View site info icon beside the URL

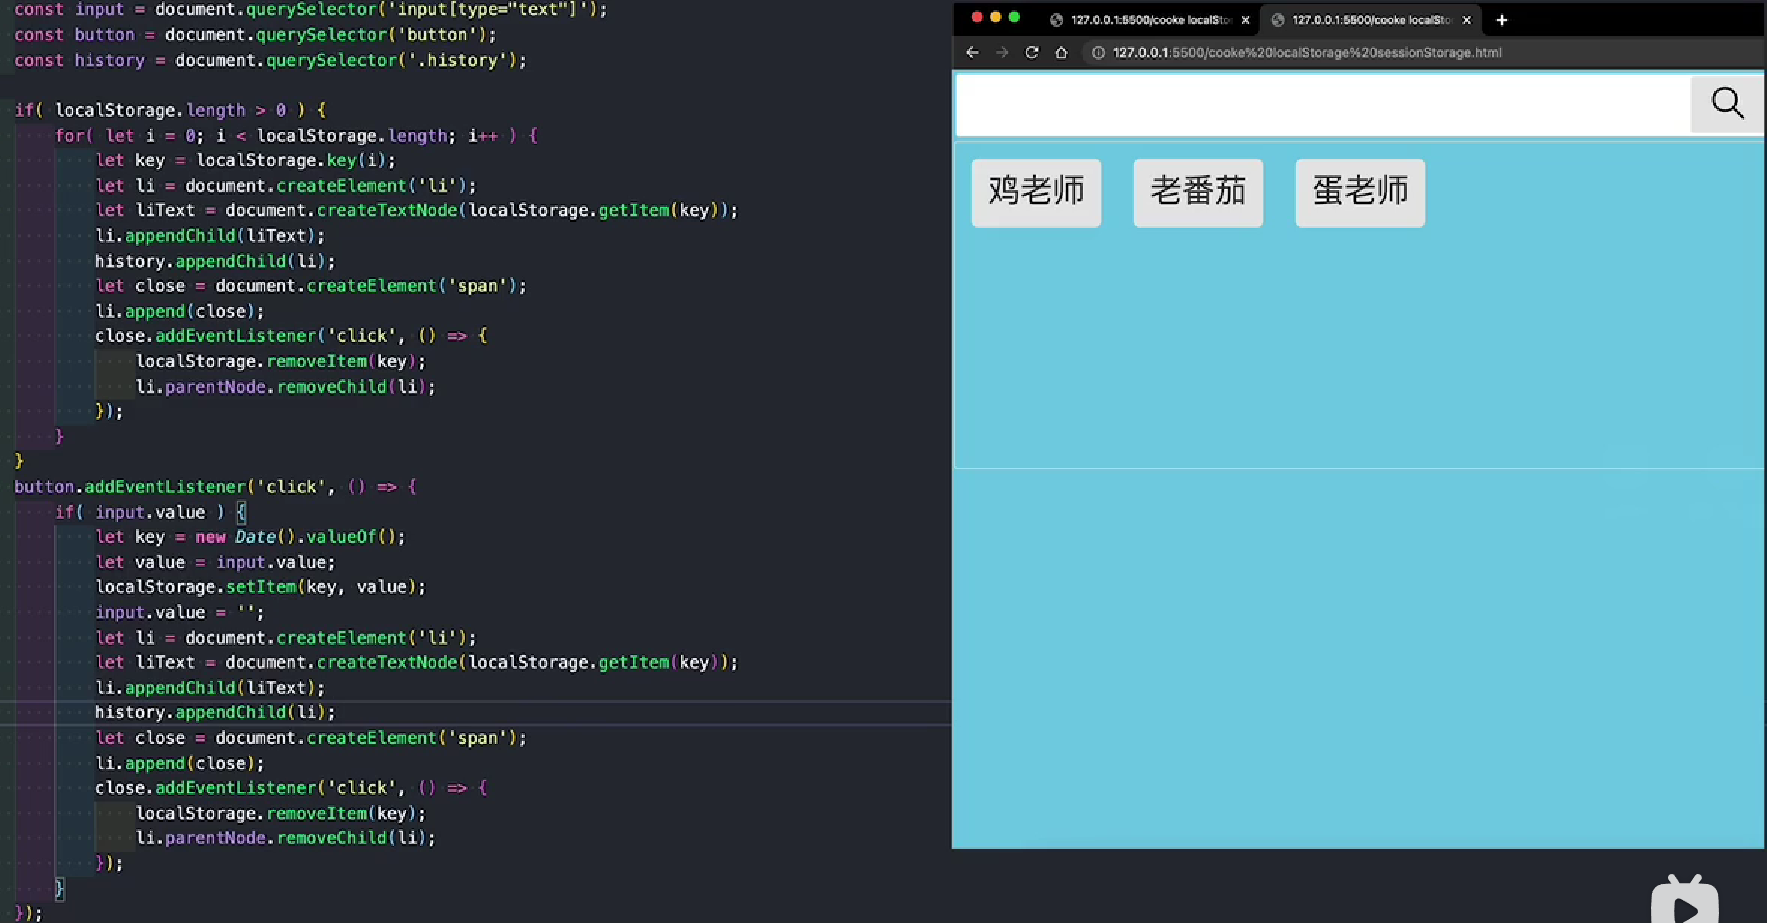[x=1098, y=53]
